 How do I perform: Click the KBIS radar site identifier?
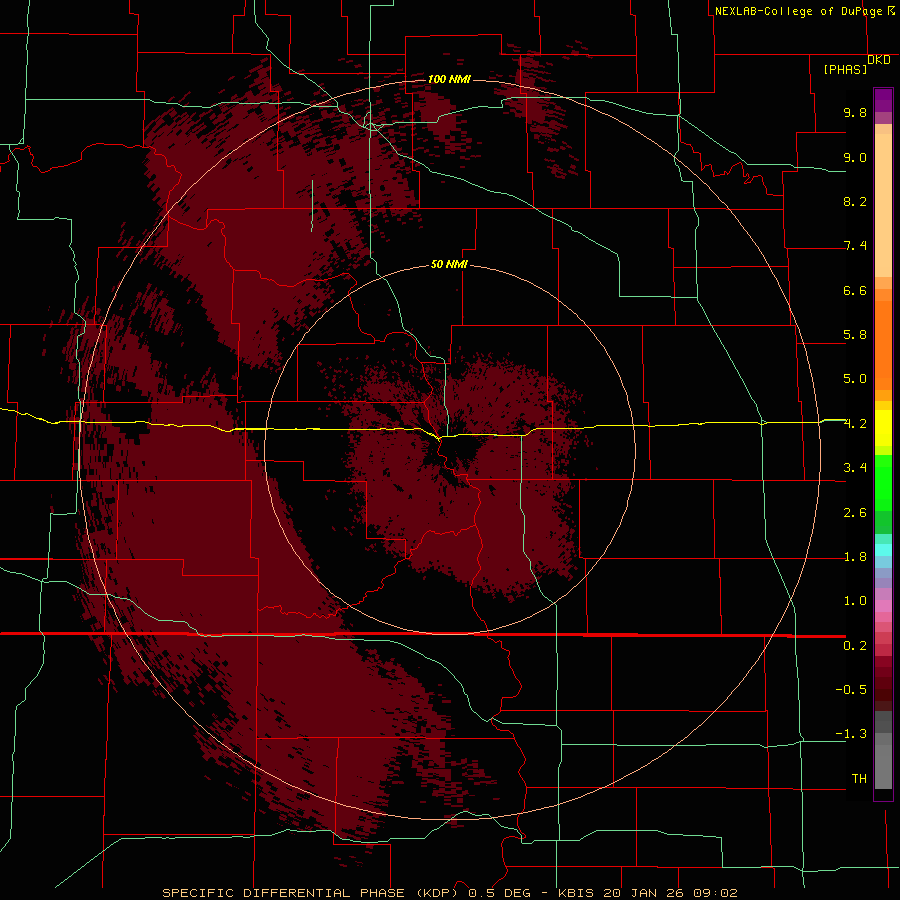[577, 893]
